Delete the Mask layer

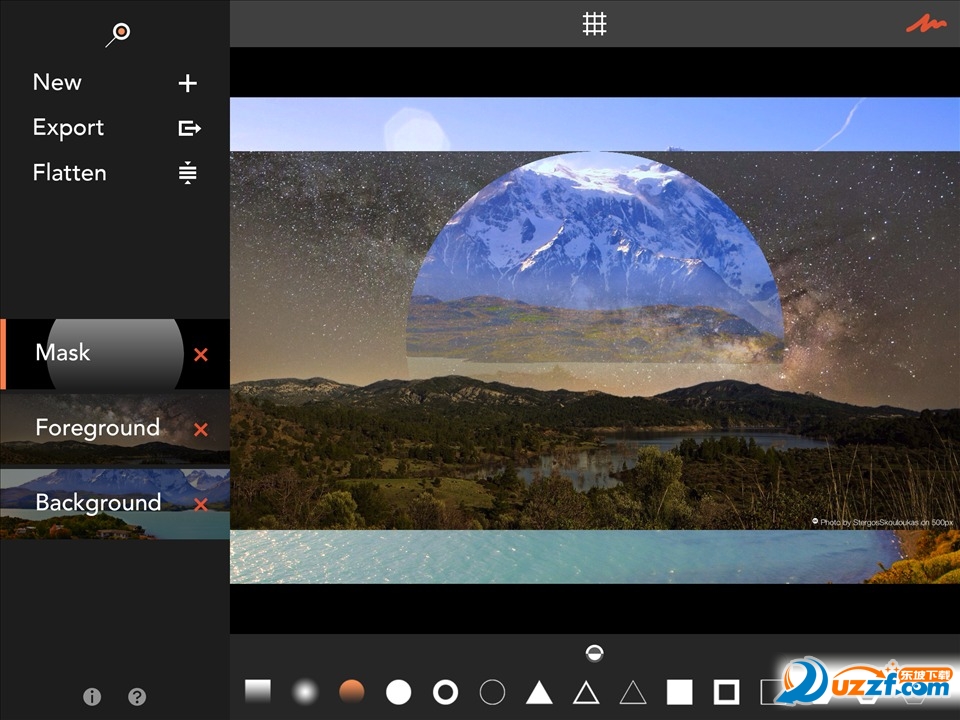click(x=201, y=355)
